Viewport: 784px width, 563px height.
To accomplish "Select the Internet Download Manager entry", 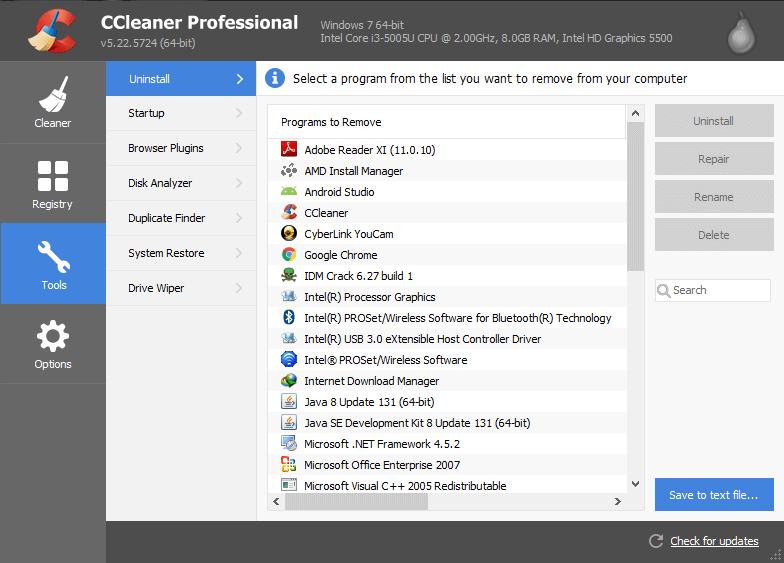I will (448, 380).
